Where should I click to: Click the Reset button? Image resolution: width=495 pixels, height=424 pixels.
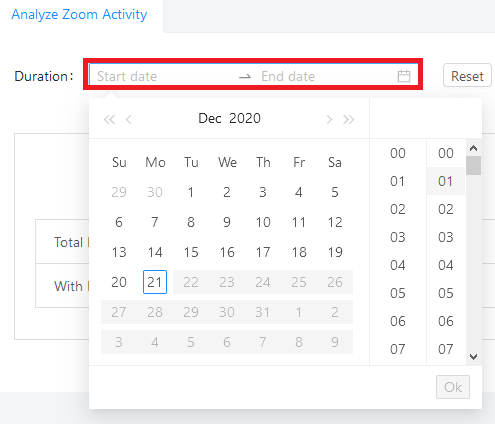point(467,76)
